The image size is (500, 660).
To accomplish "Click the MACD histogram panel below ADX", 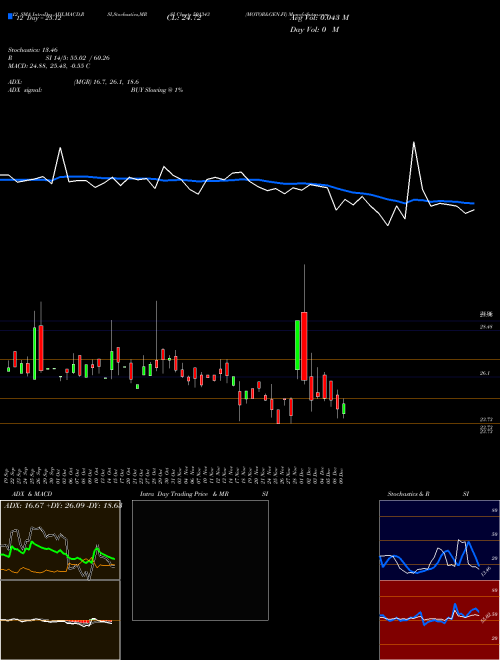I will point(60,620).
